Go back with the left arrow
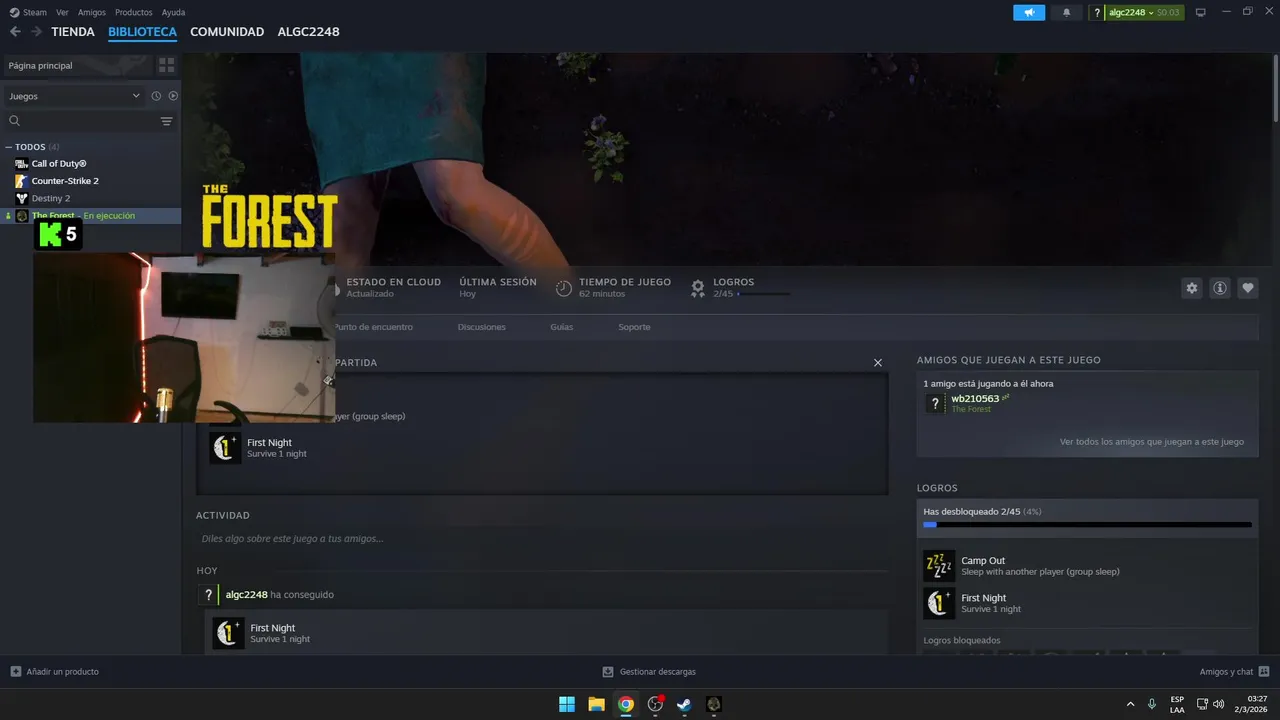 (x=15, y=32)
